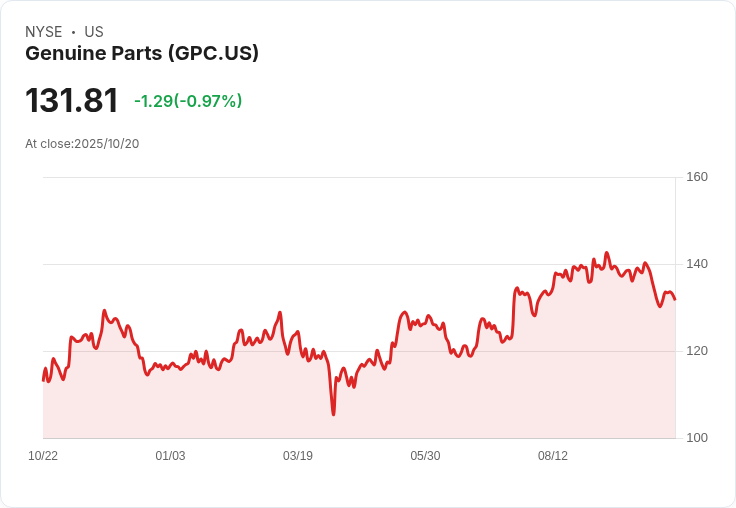Click the 140 y-axis price label
The width and height of the screenshot is (736, 508).
point(697,264)
